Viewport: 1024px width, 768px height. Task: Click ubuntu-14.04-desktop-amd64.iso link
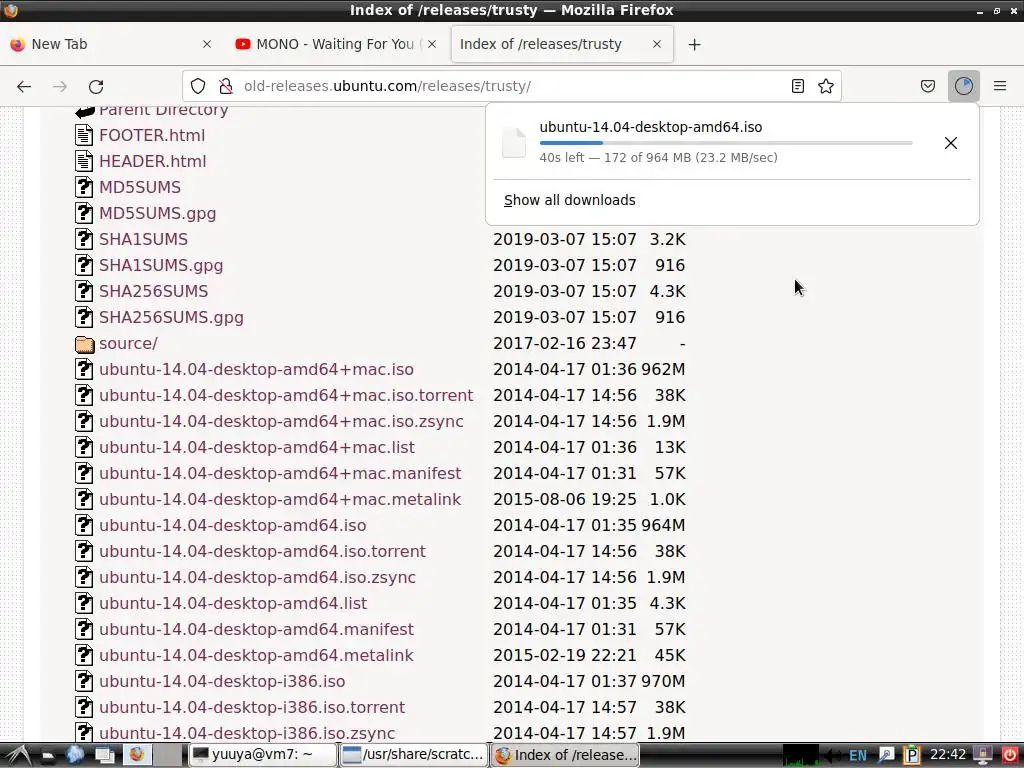[232, 526]
